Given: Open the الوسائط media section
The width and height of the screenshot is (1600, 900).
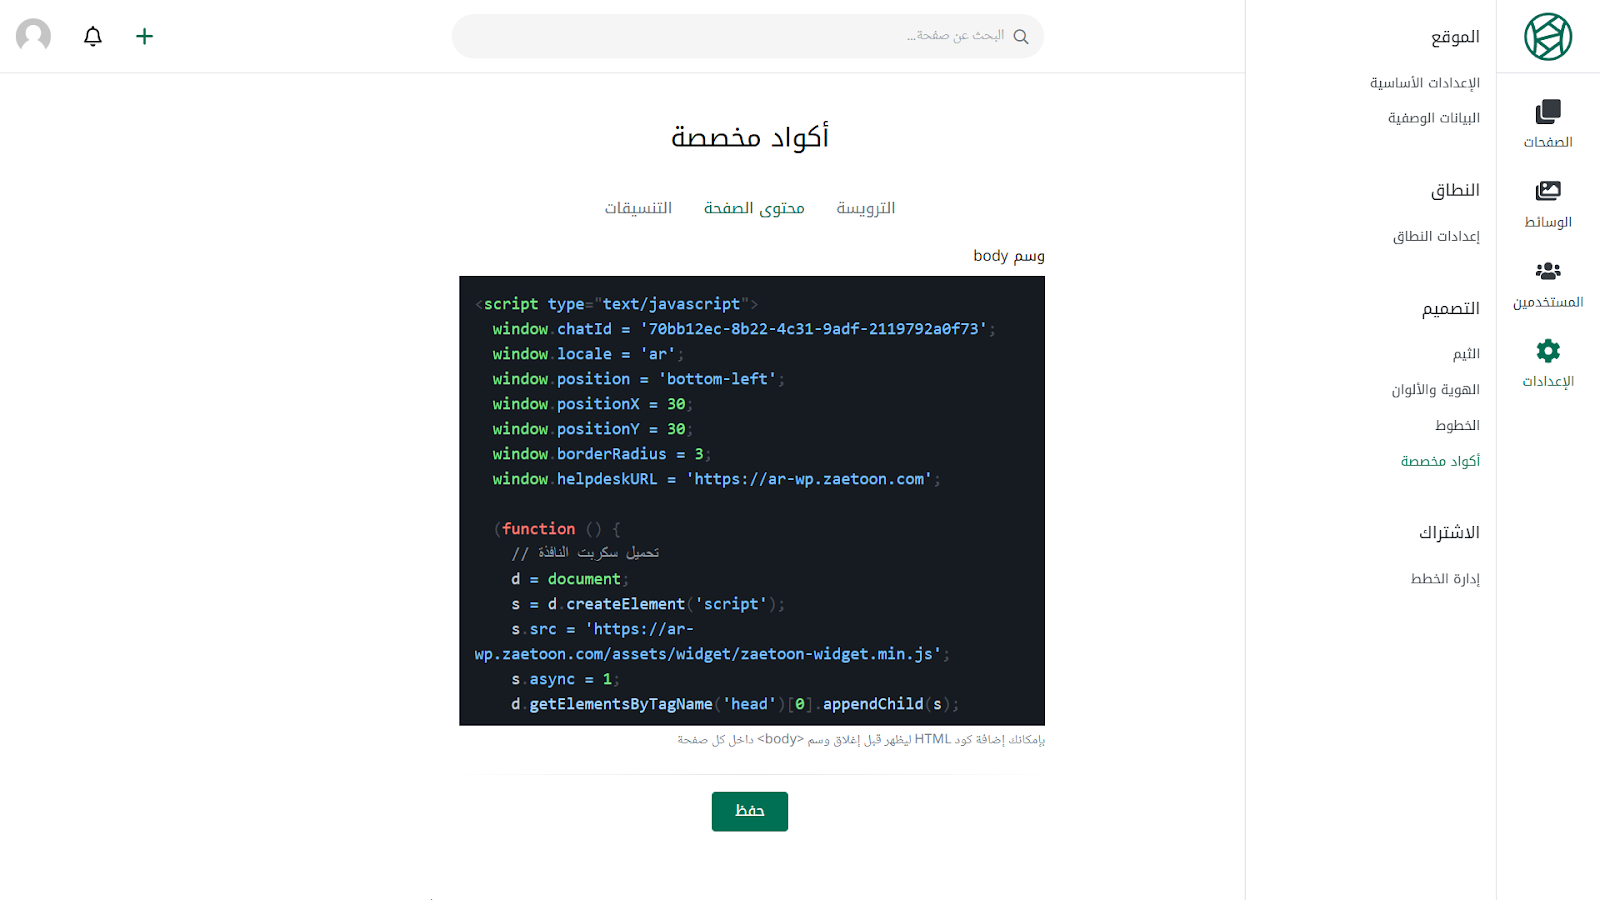Looking at the screenshot, I should 1548,204.
